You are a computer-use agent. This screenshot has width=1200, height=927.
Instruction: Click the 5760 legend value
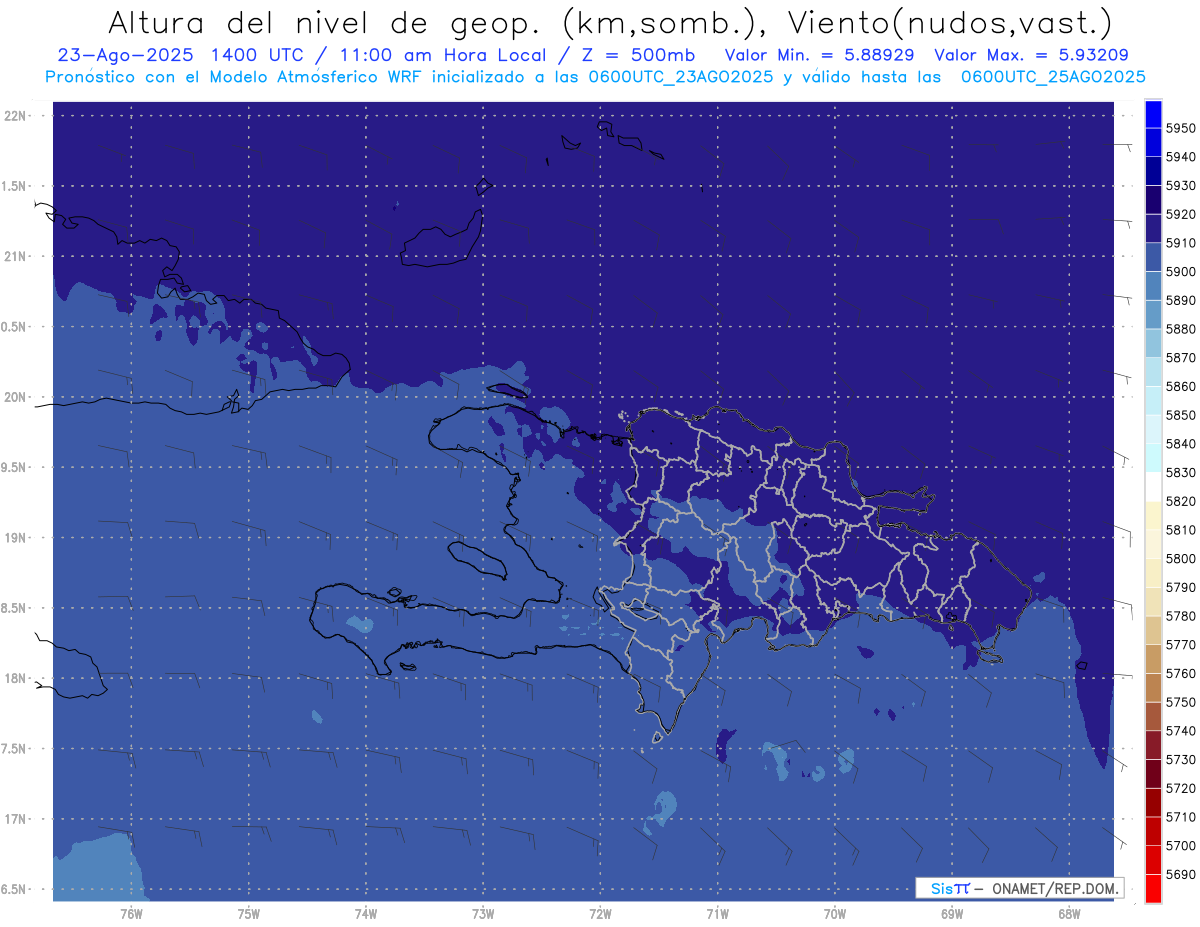1181,673
